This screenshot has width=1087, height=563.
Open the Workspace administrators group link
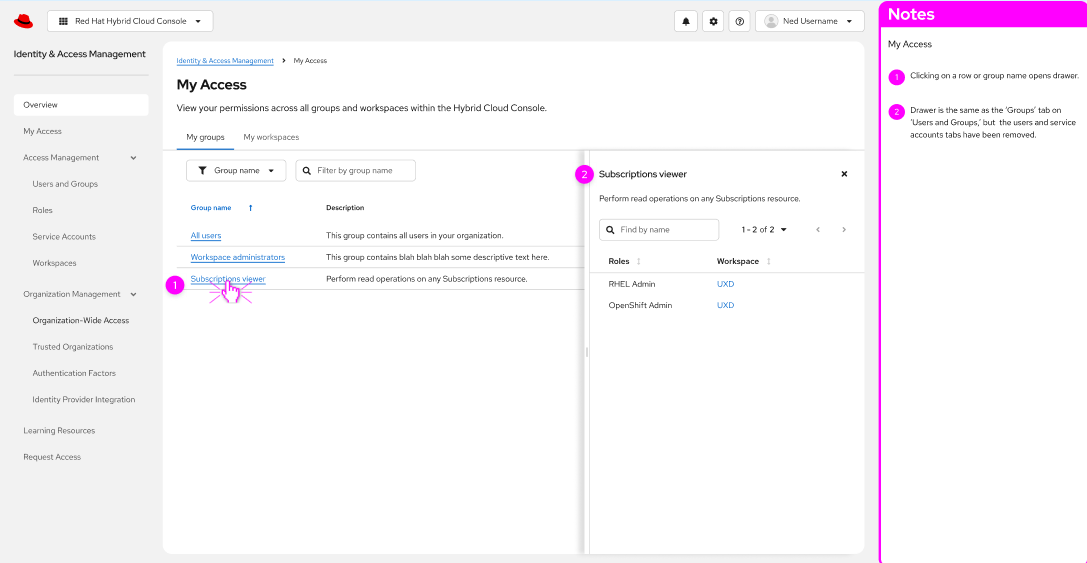click(238, 257)
